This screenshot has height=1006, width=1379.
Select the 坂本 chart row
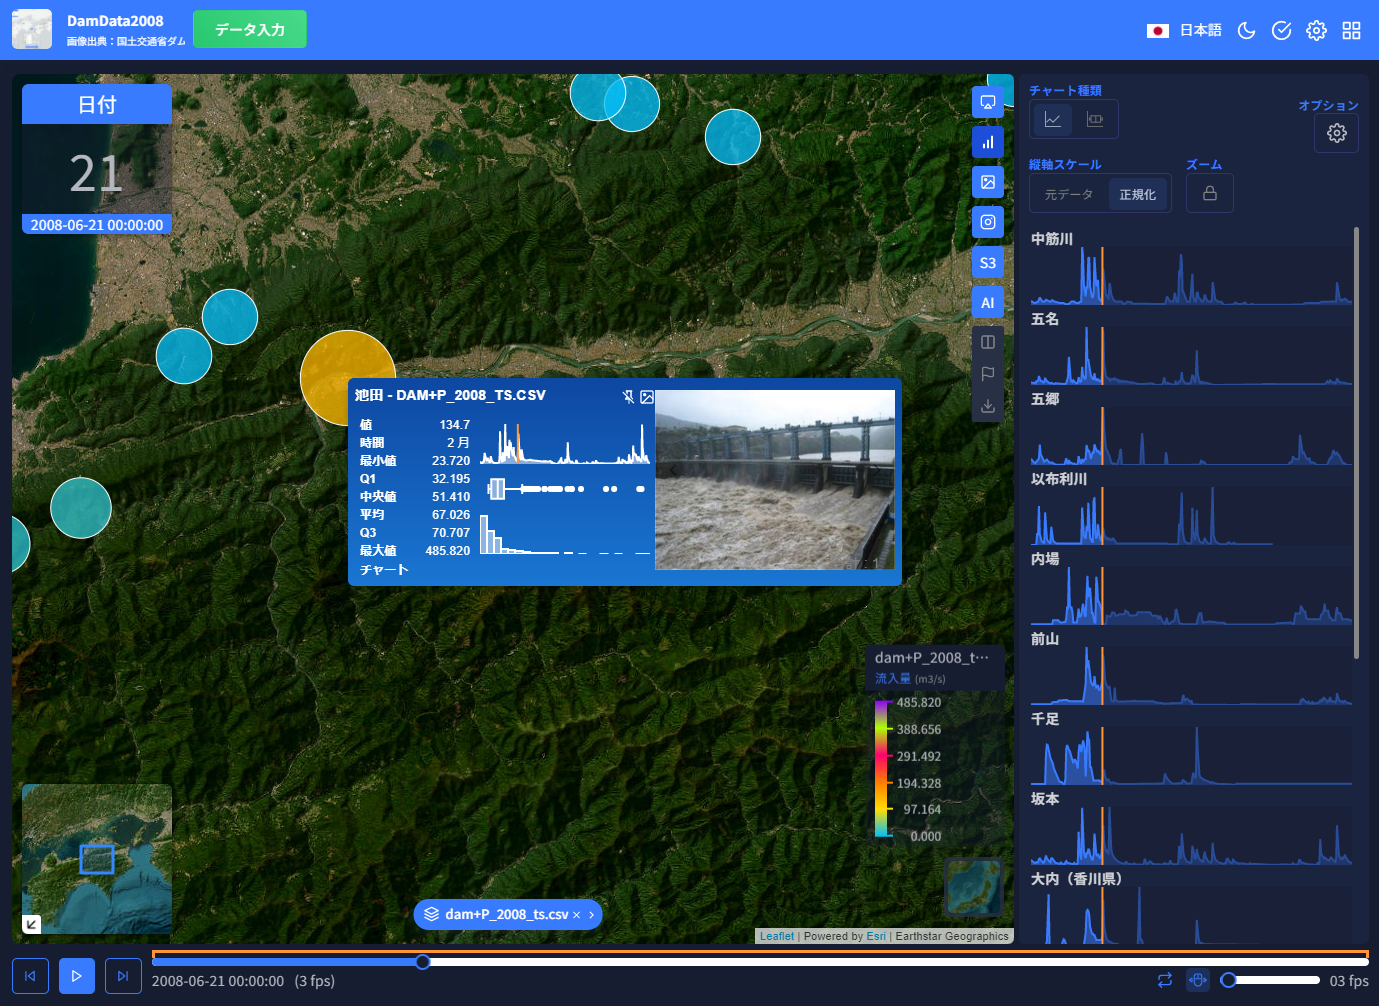1191,828
